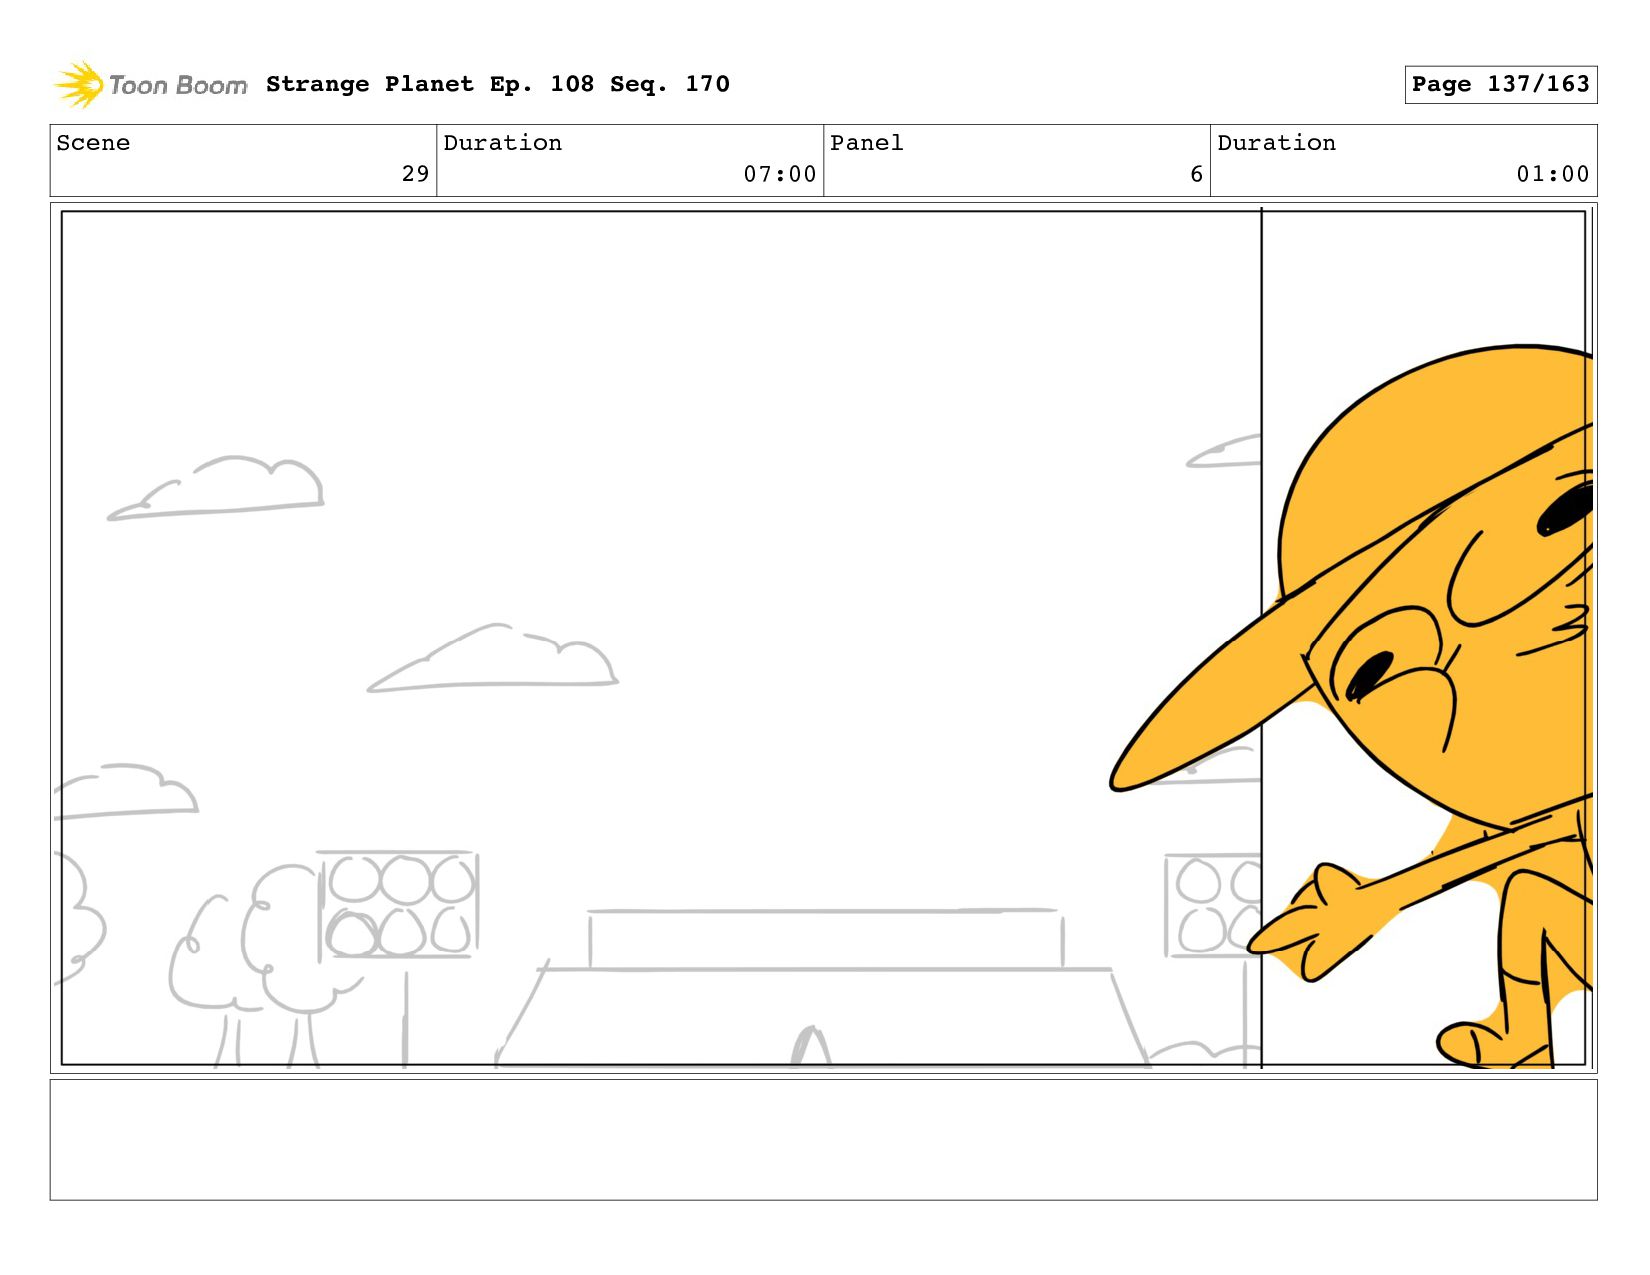The height and width of the screenshot is (1275, 1650).
Task: Click the Toon Boom logo icon
Action: point(79,85)
